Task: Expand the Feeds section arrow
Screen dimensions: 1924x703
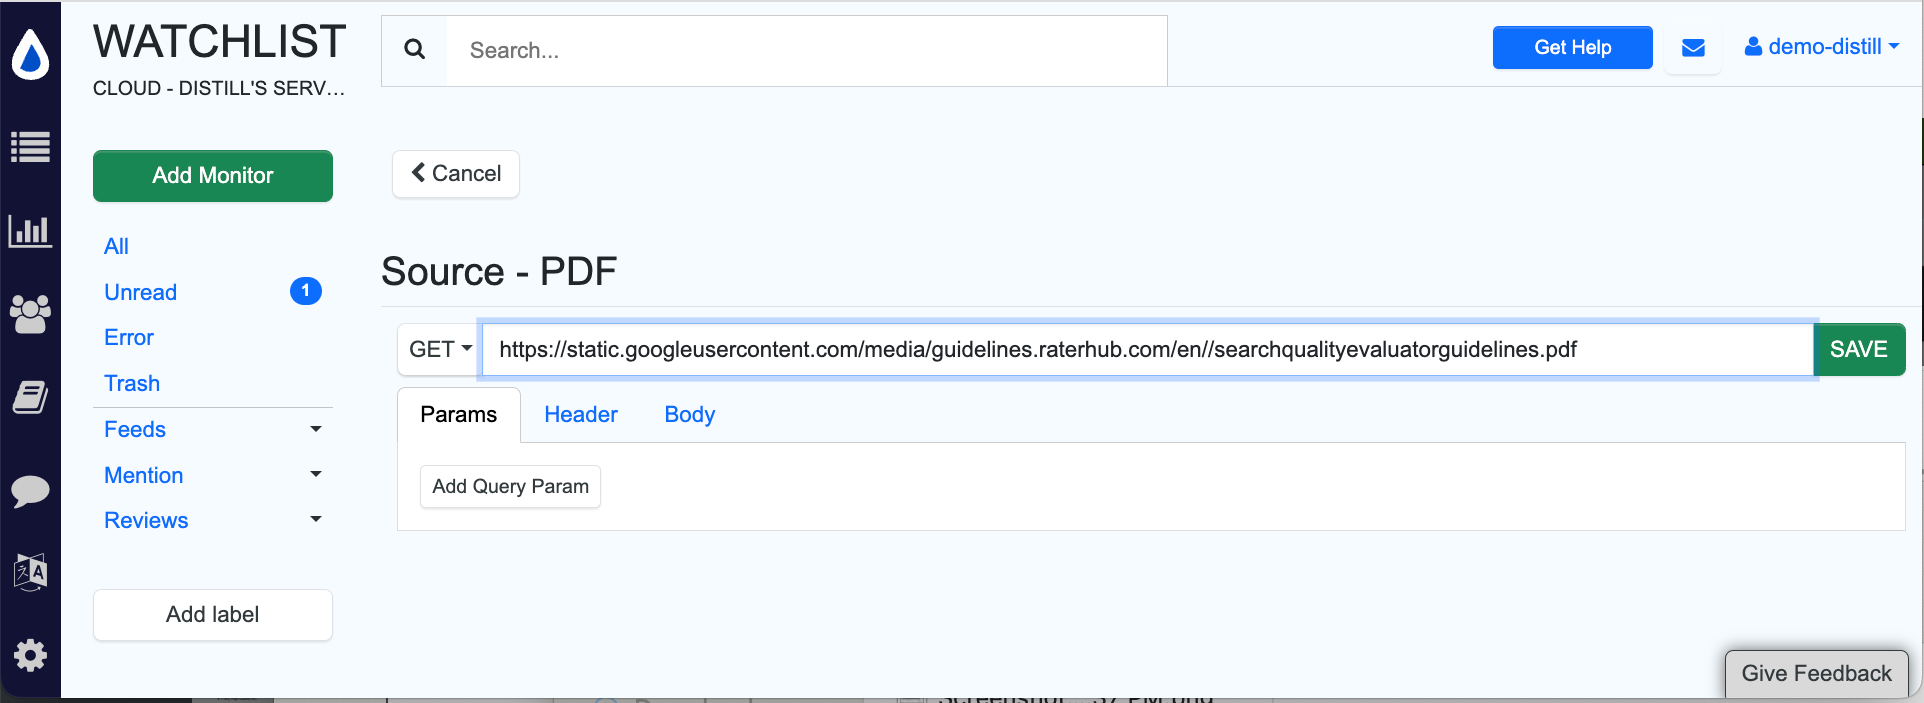Action: point(316,429)
